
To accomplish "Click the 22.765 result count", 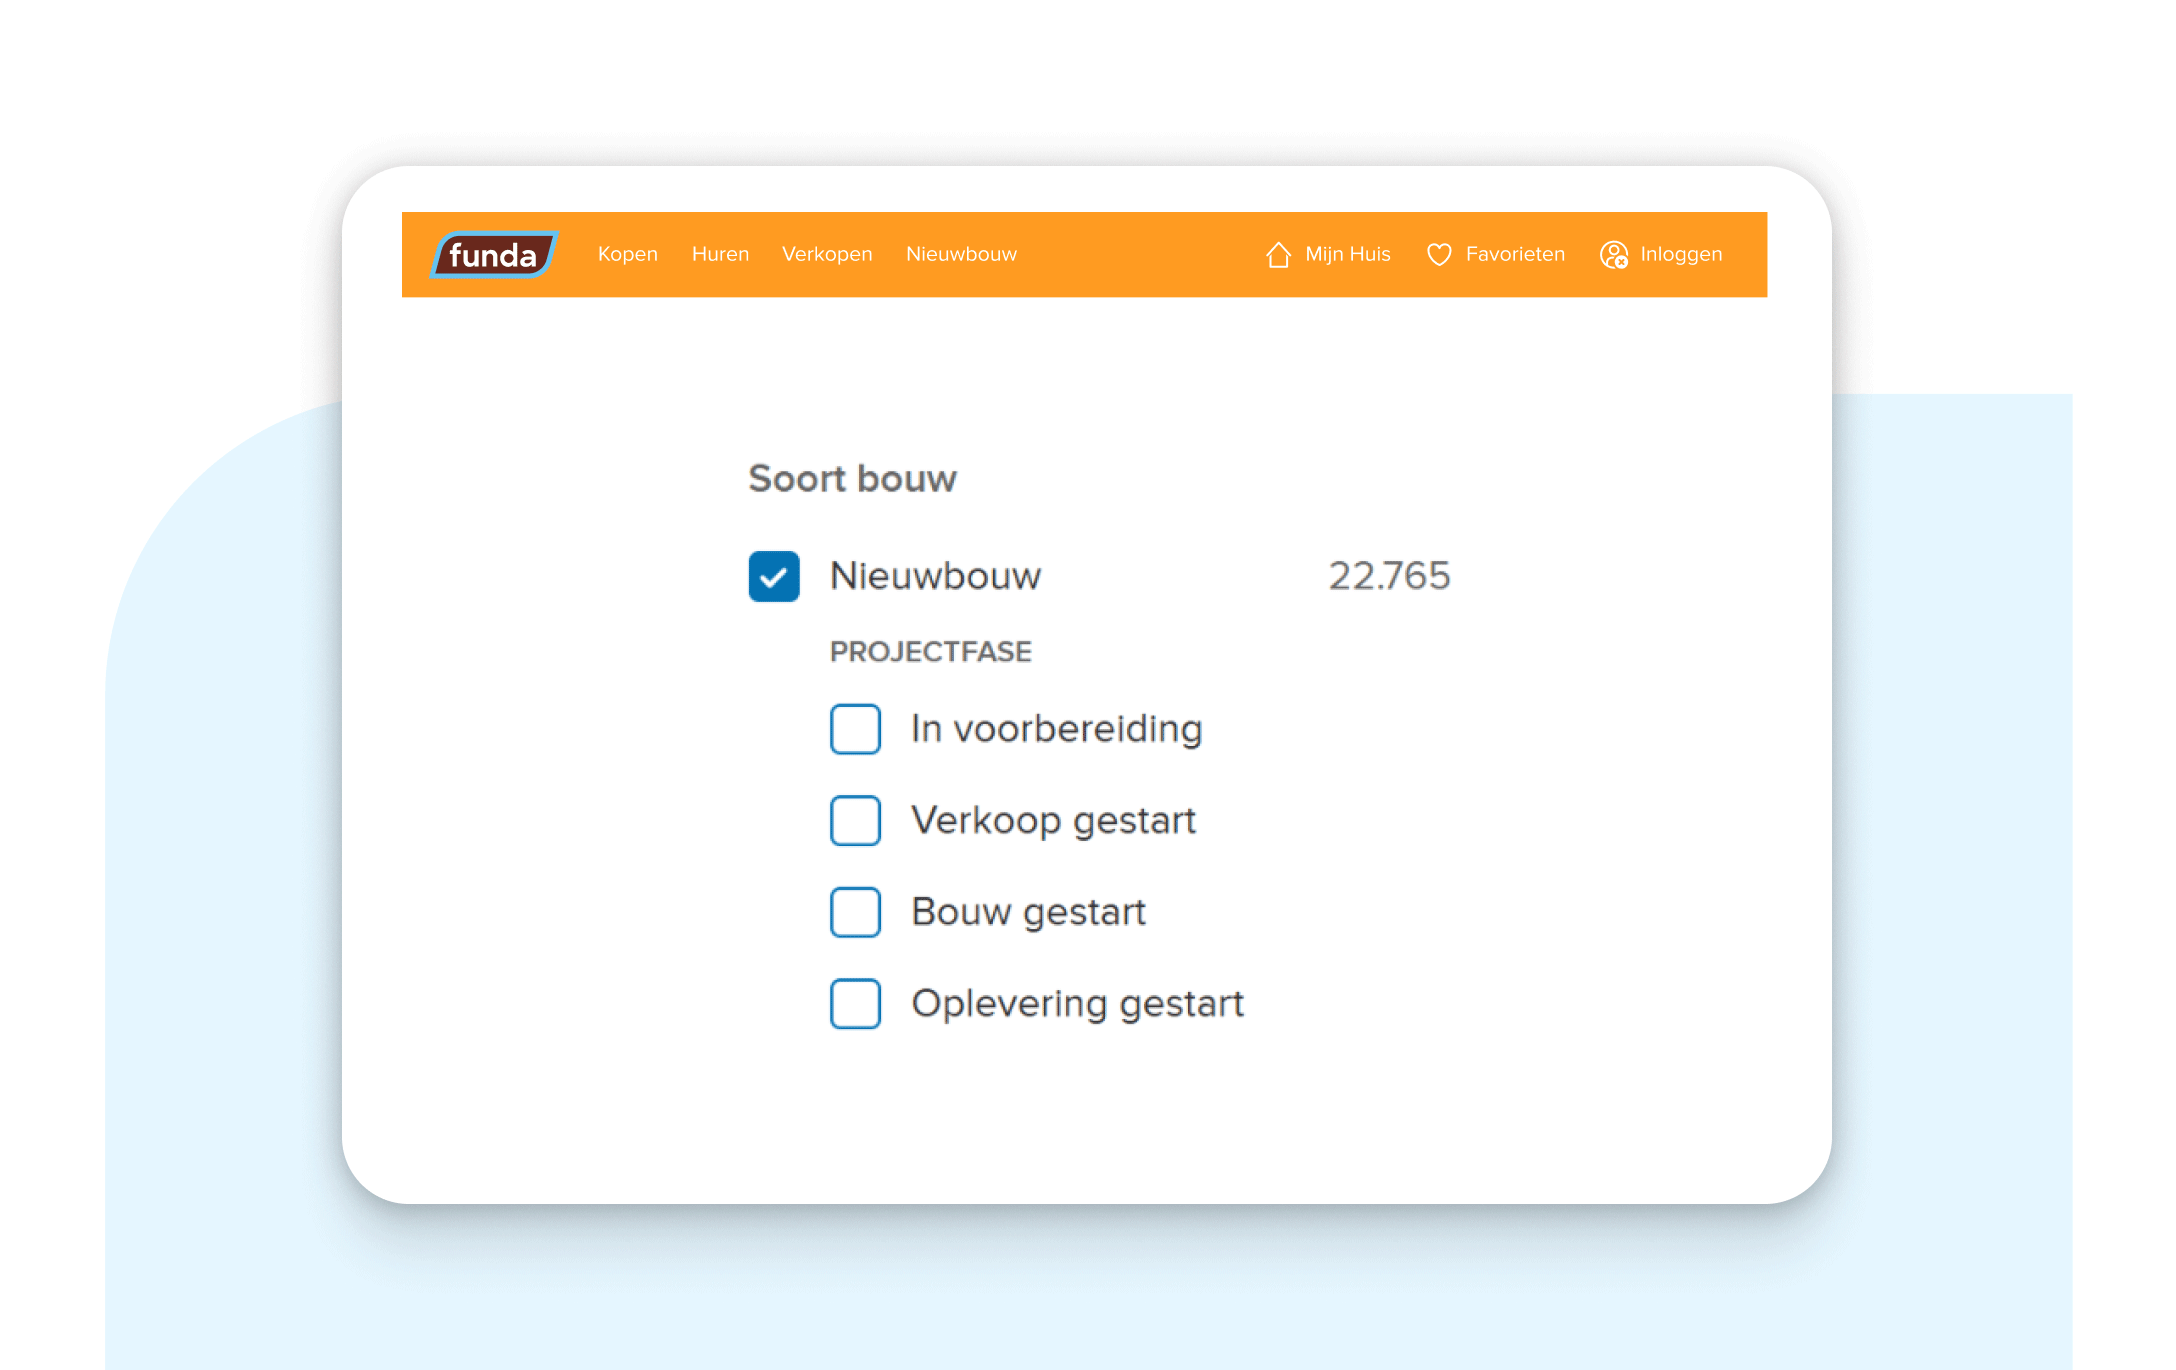I will (x=1388, y=576).
